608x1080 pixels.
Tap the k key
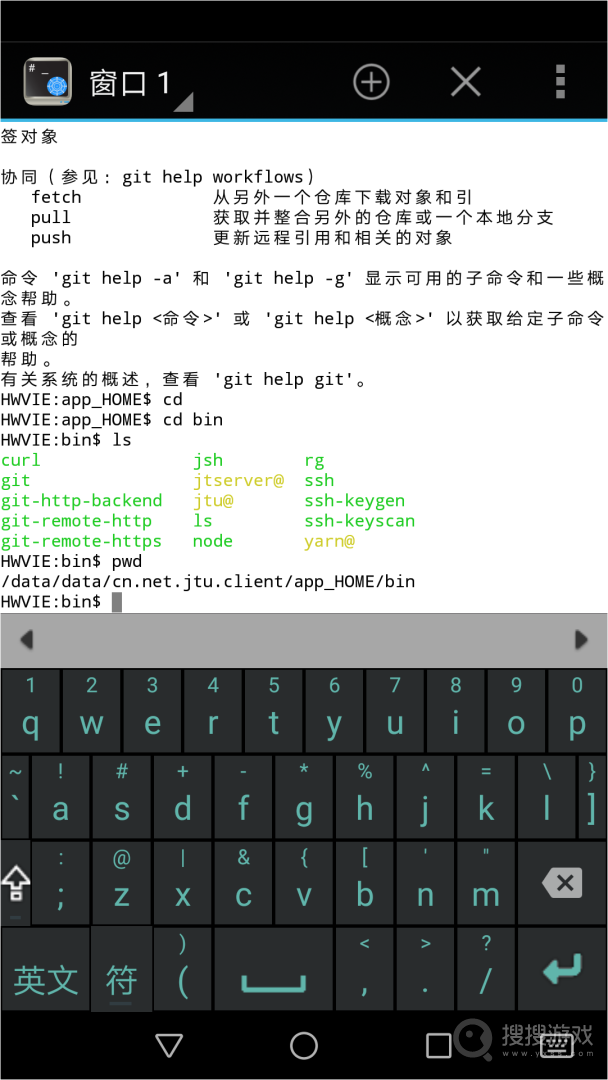486,796
